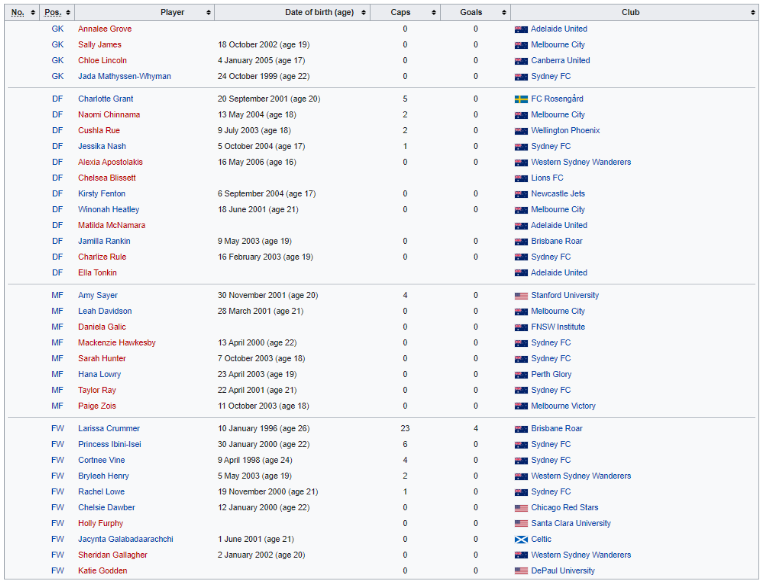Click the 23 caps value for Larissa Crummer
The width and height of the screenshot is (763, 584).
point(405,429)
